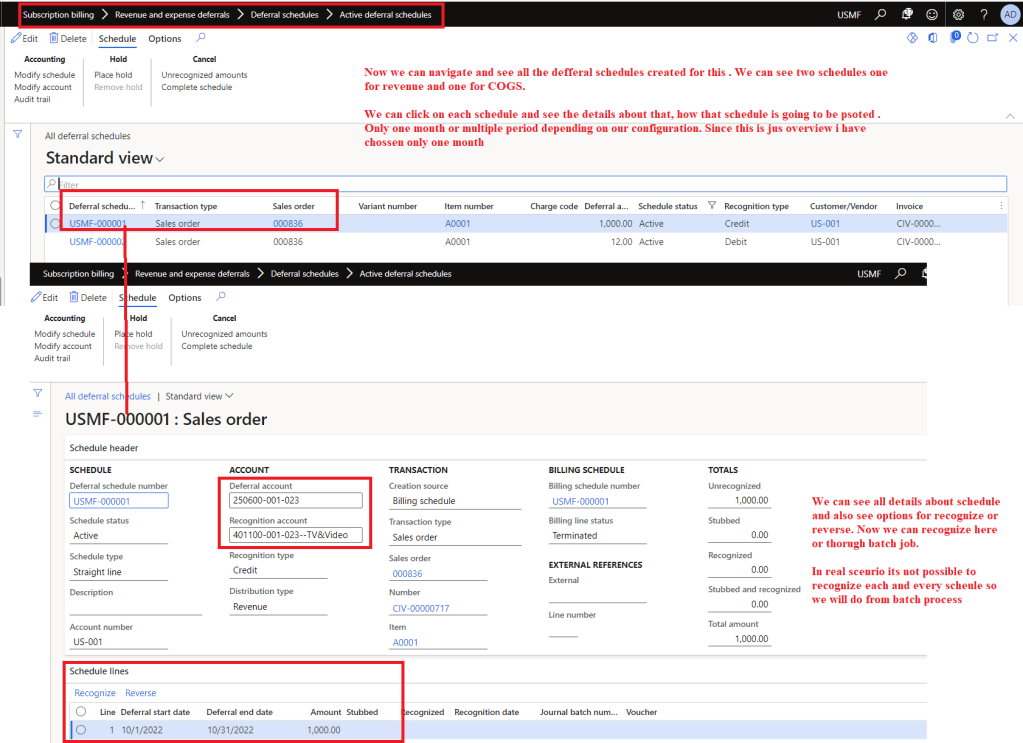Open the feedback smiley icon

point(932,15)
